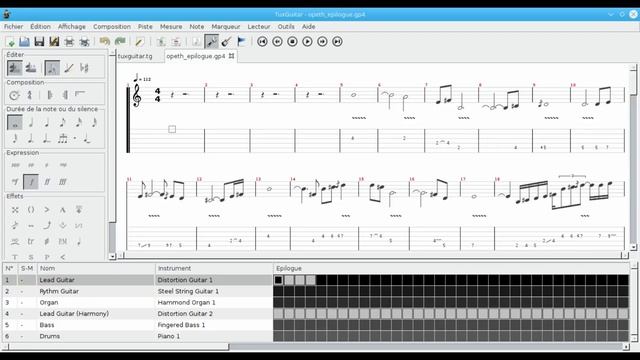Open Print Preview from toolbar
This screenshot has width=640, height=360.
(x=84, y=42)
